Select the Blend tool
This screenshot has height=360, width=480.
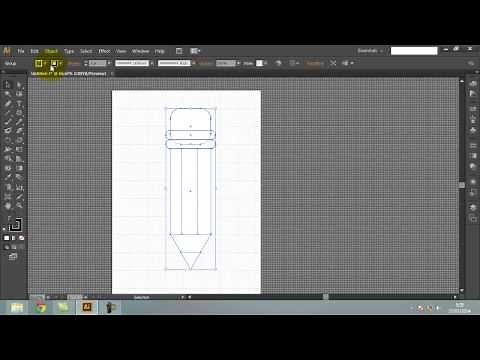pyautogui.click(x=19, y=177)
